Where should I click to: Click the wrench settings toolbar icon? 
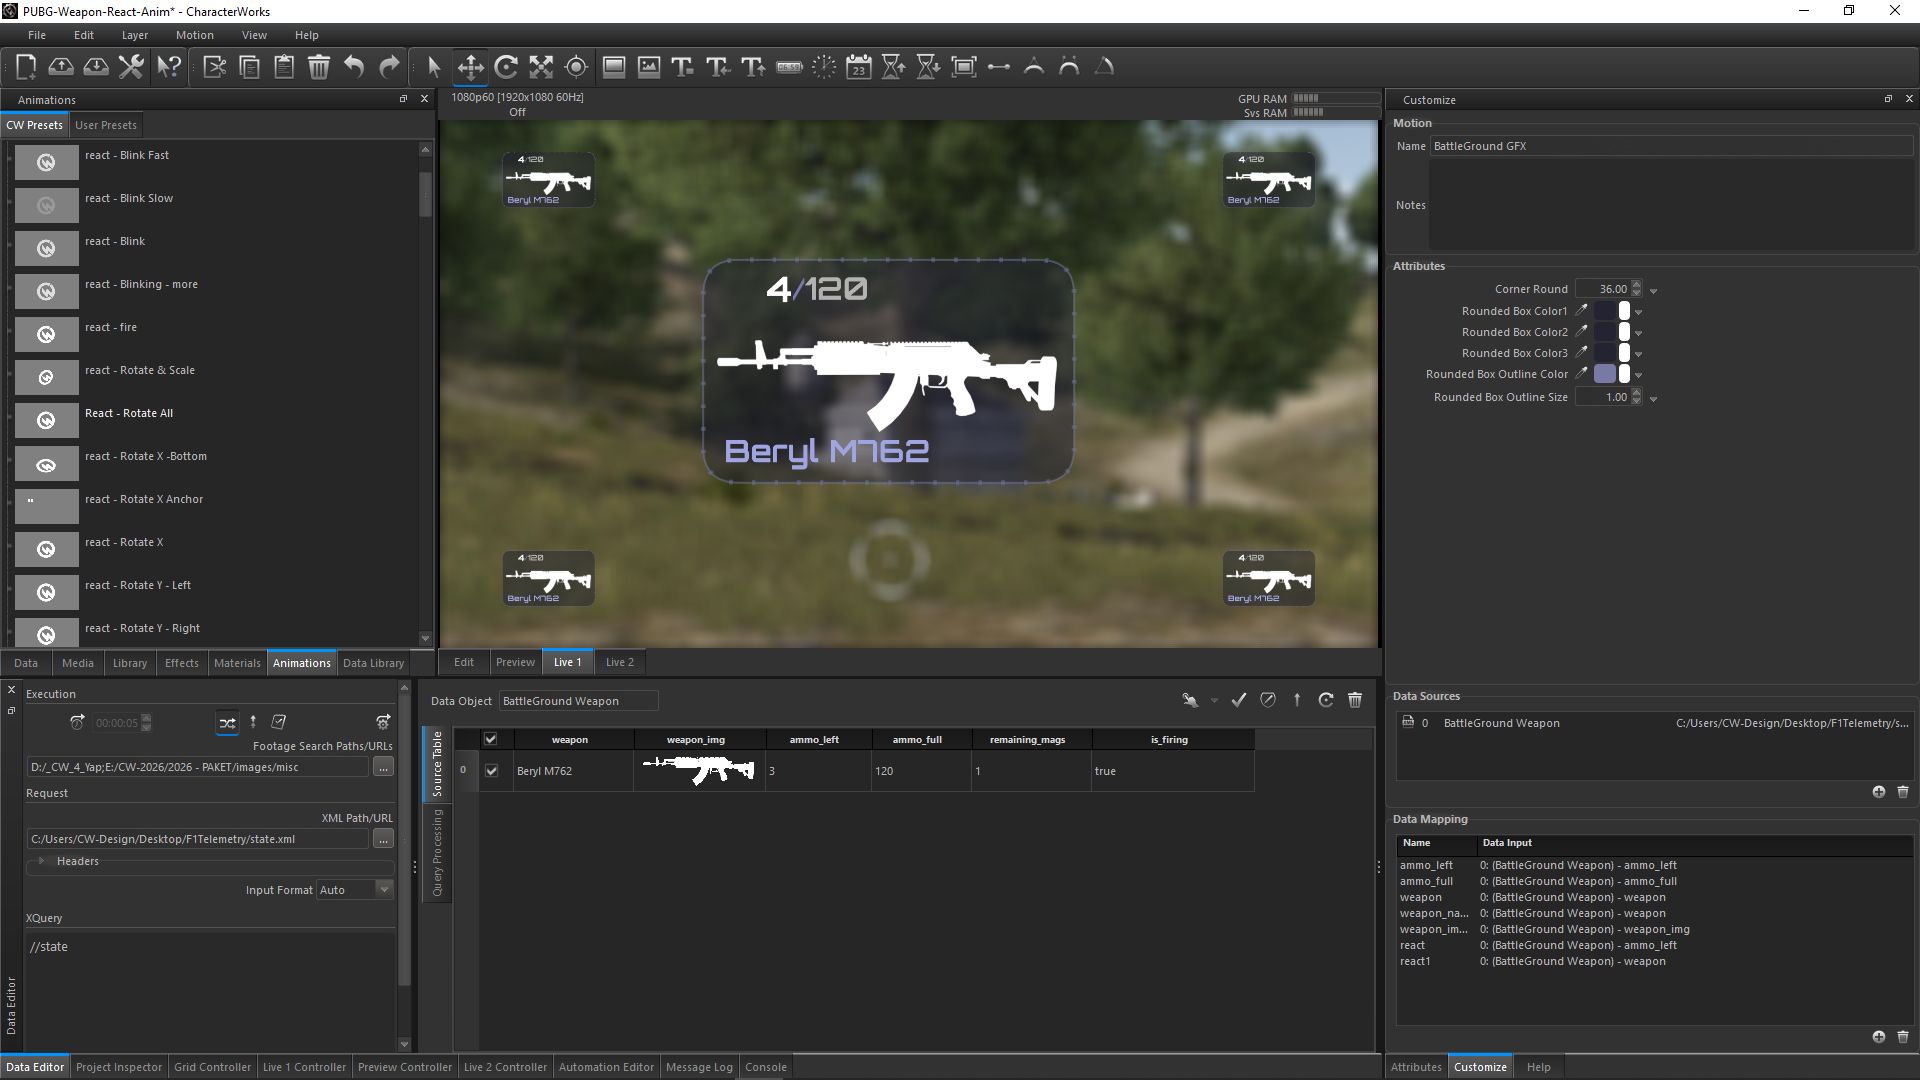coord(131,67)
